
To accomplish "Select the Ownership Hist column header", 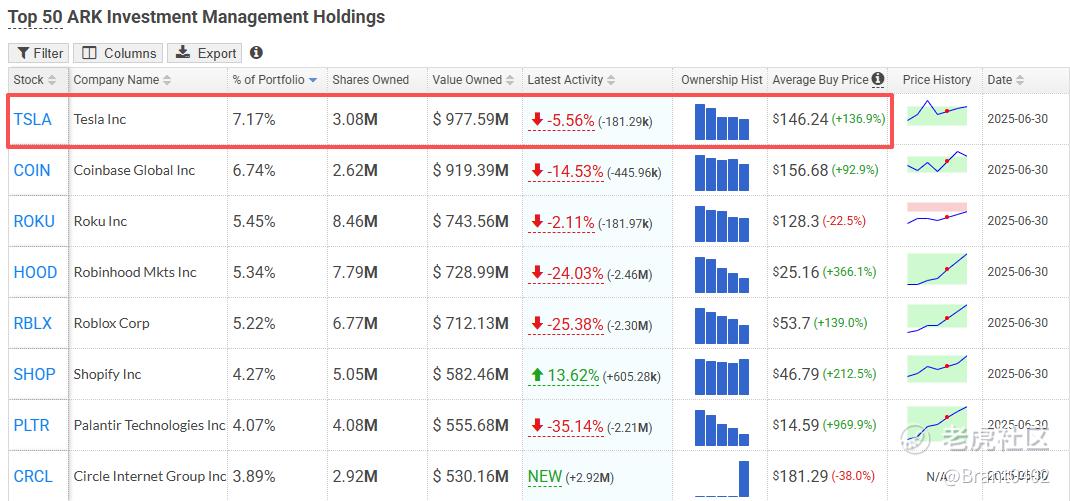I will point(721,80).
